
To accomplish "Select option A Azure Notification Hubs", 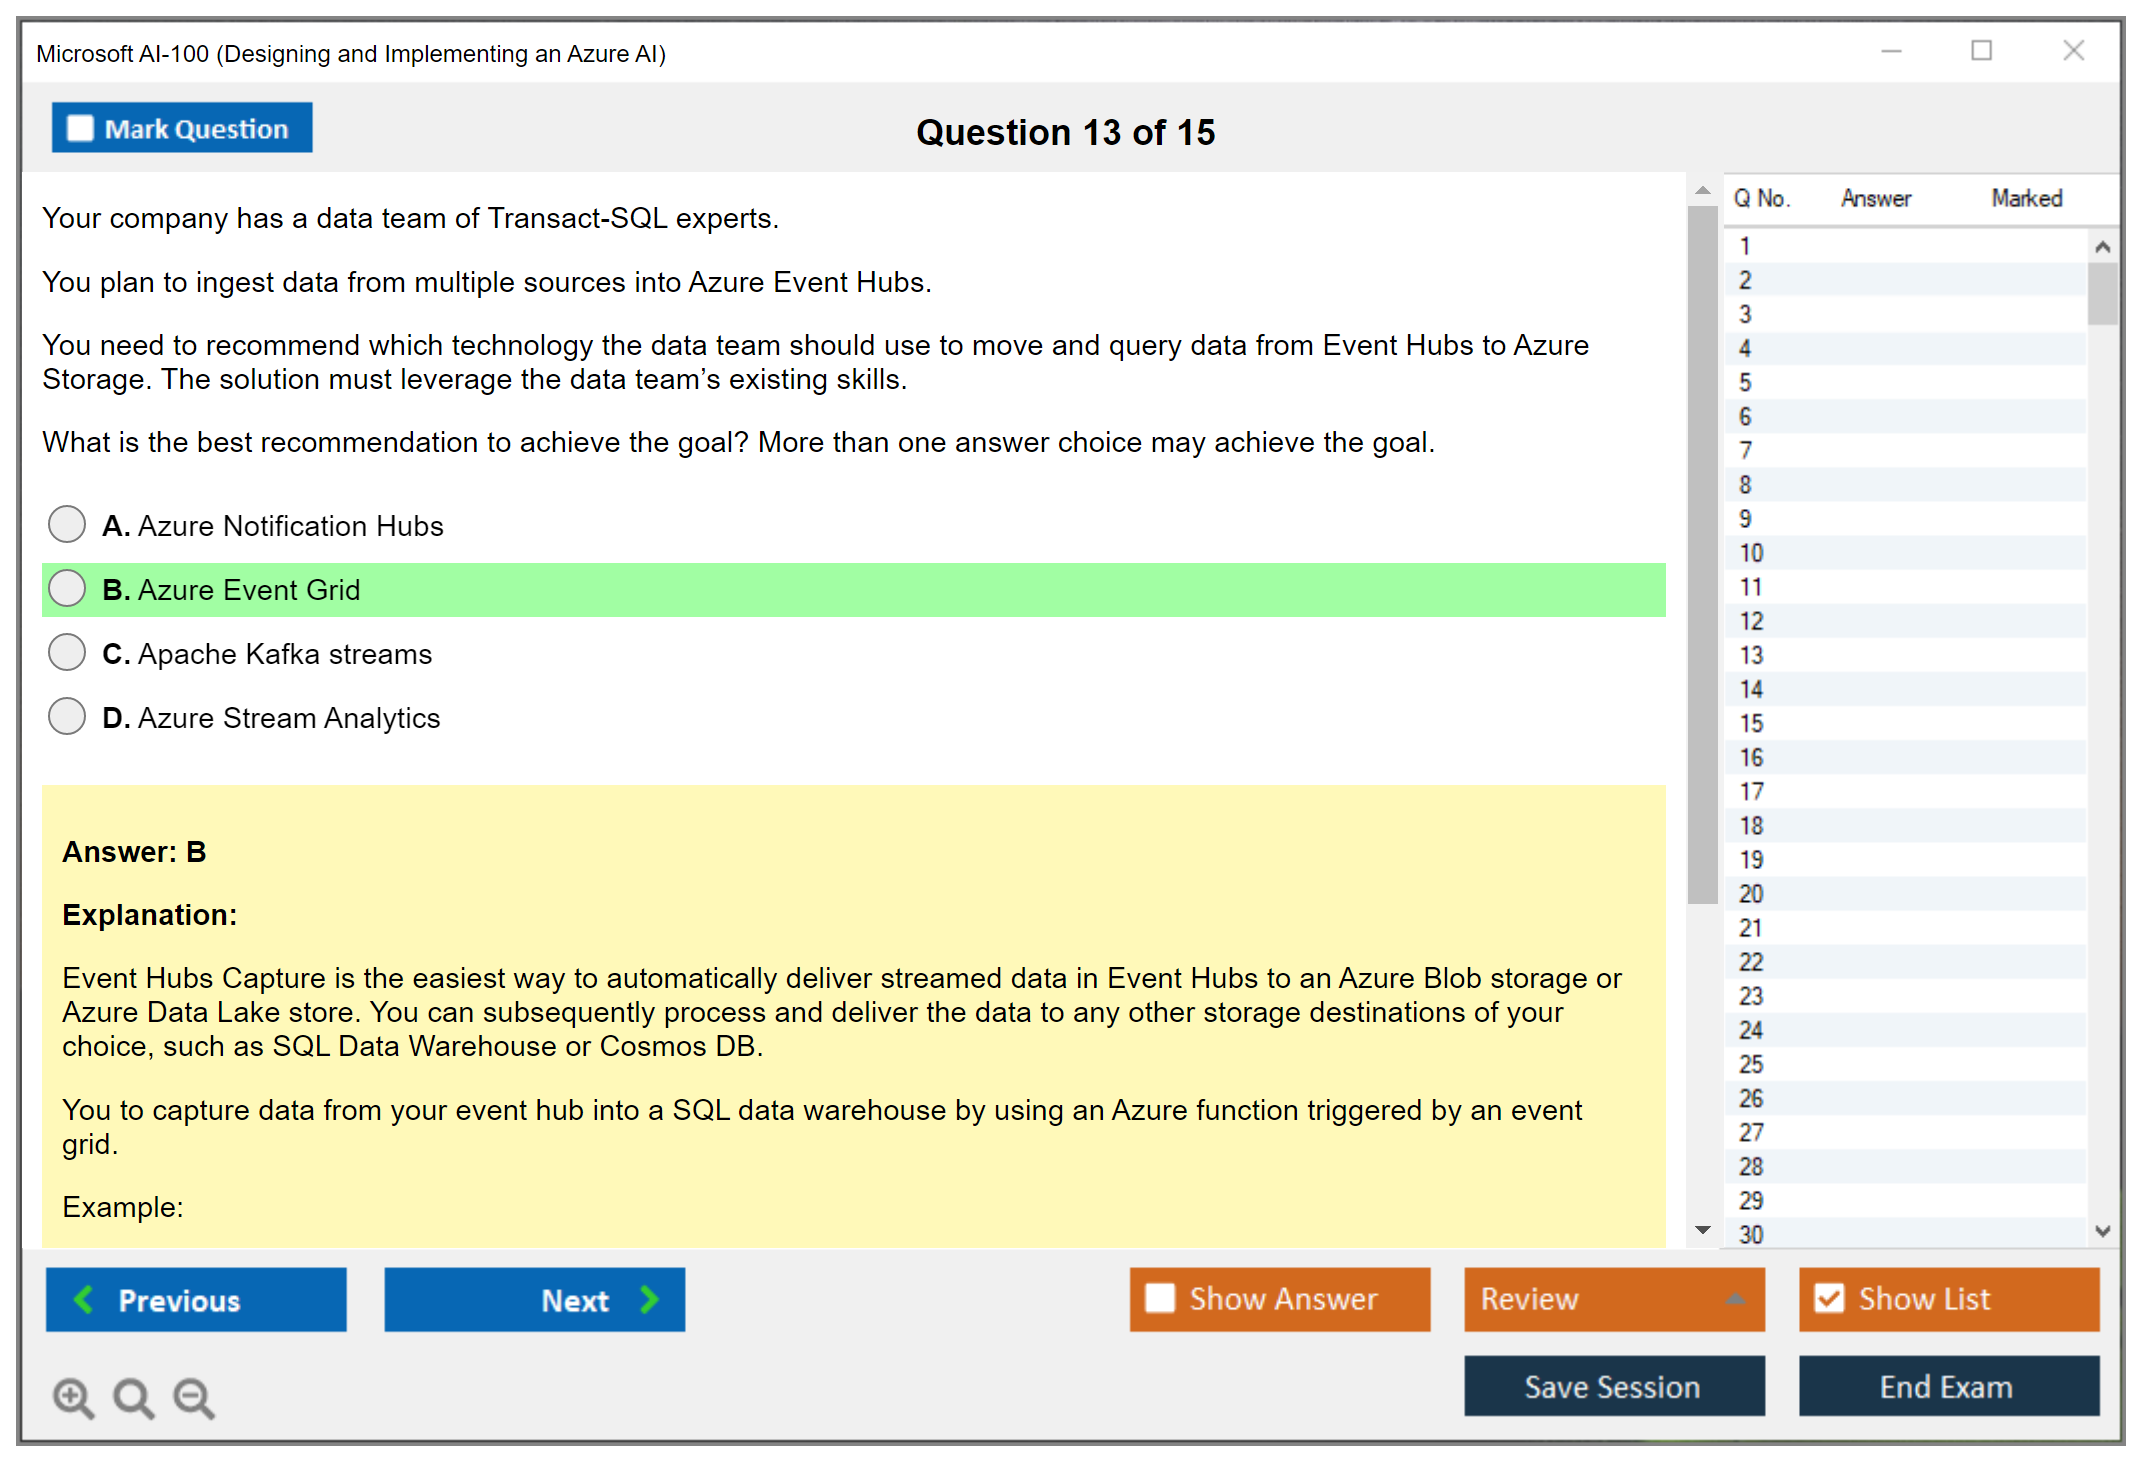I will point(67,524).
